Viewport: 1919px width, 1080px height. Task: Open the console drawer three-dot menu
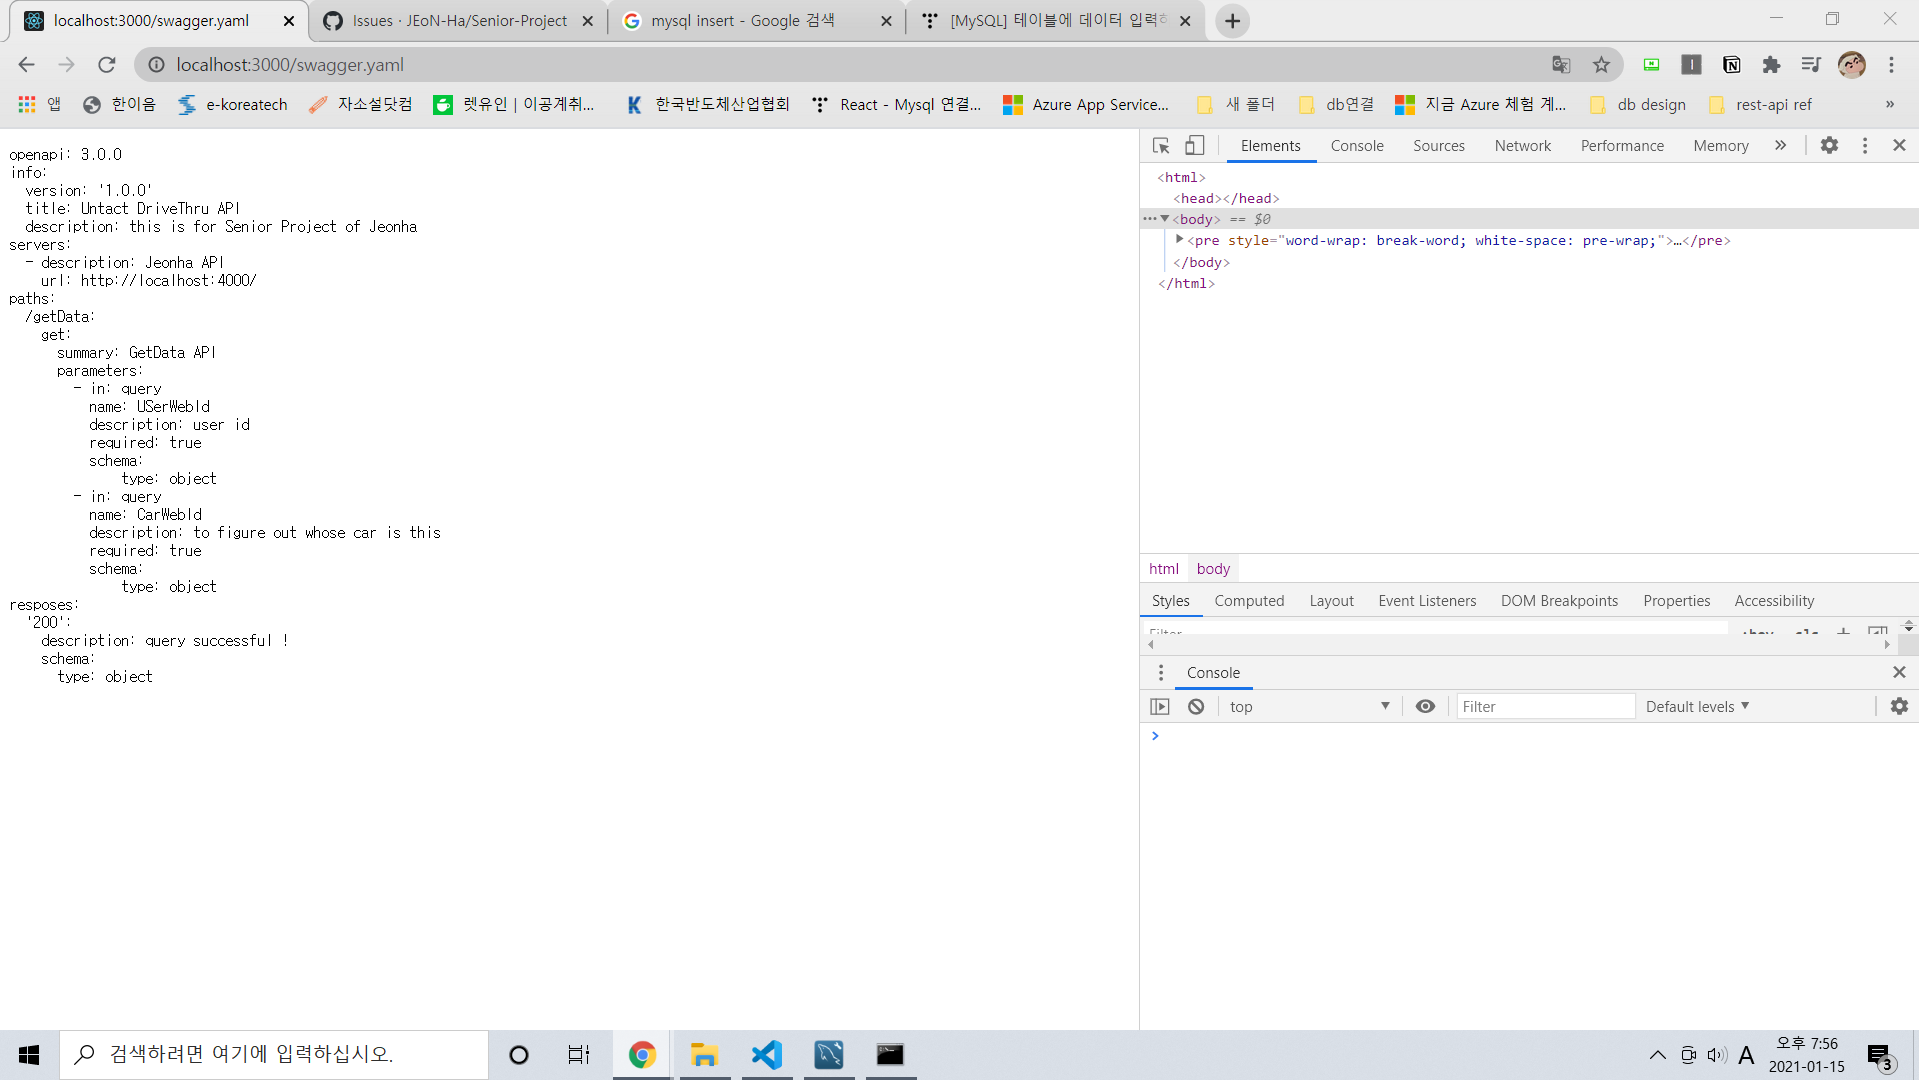pos(1160,673)
